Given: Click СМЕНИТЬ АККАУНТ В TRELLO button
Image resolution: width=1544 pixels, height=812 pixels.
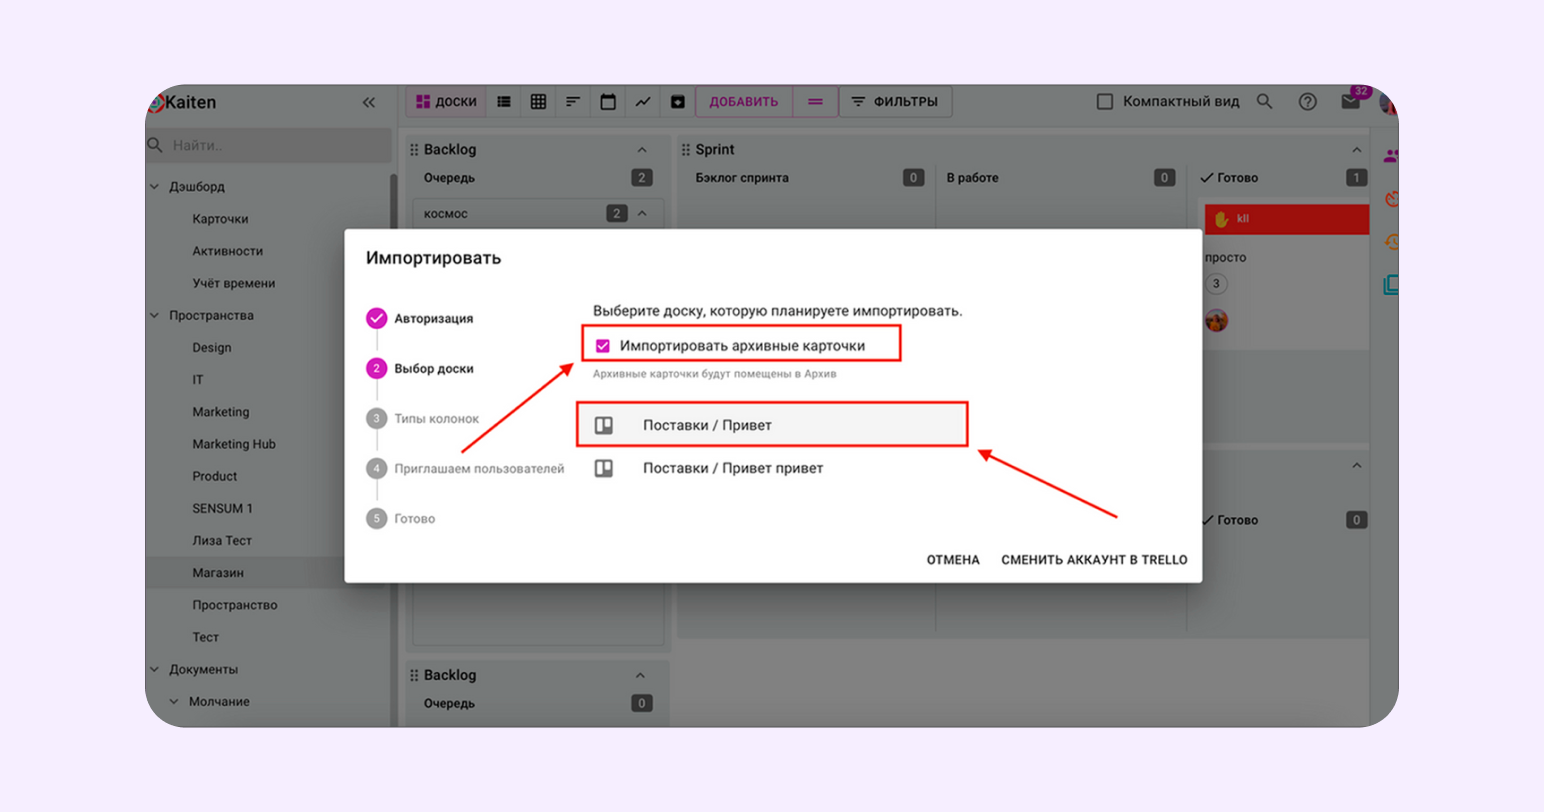Looking at the screenshot, I should click(x=1094, y=560).
